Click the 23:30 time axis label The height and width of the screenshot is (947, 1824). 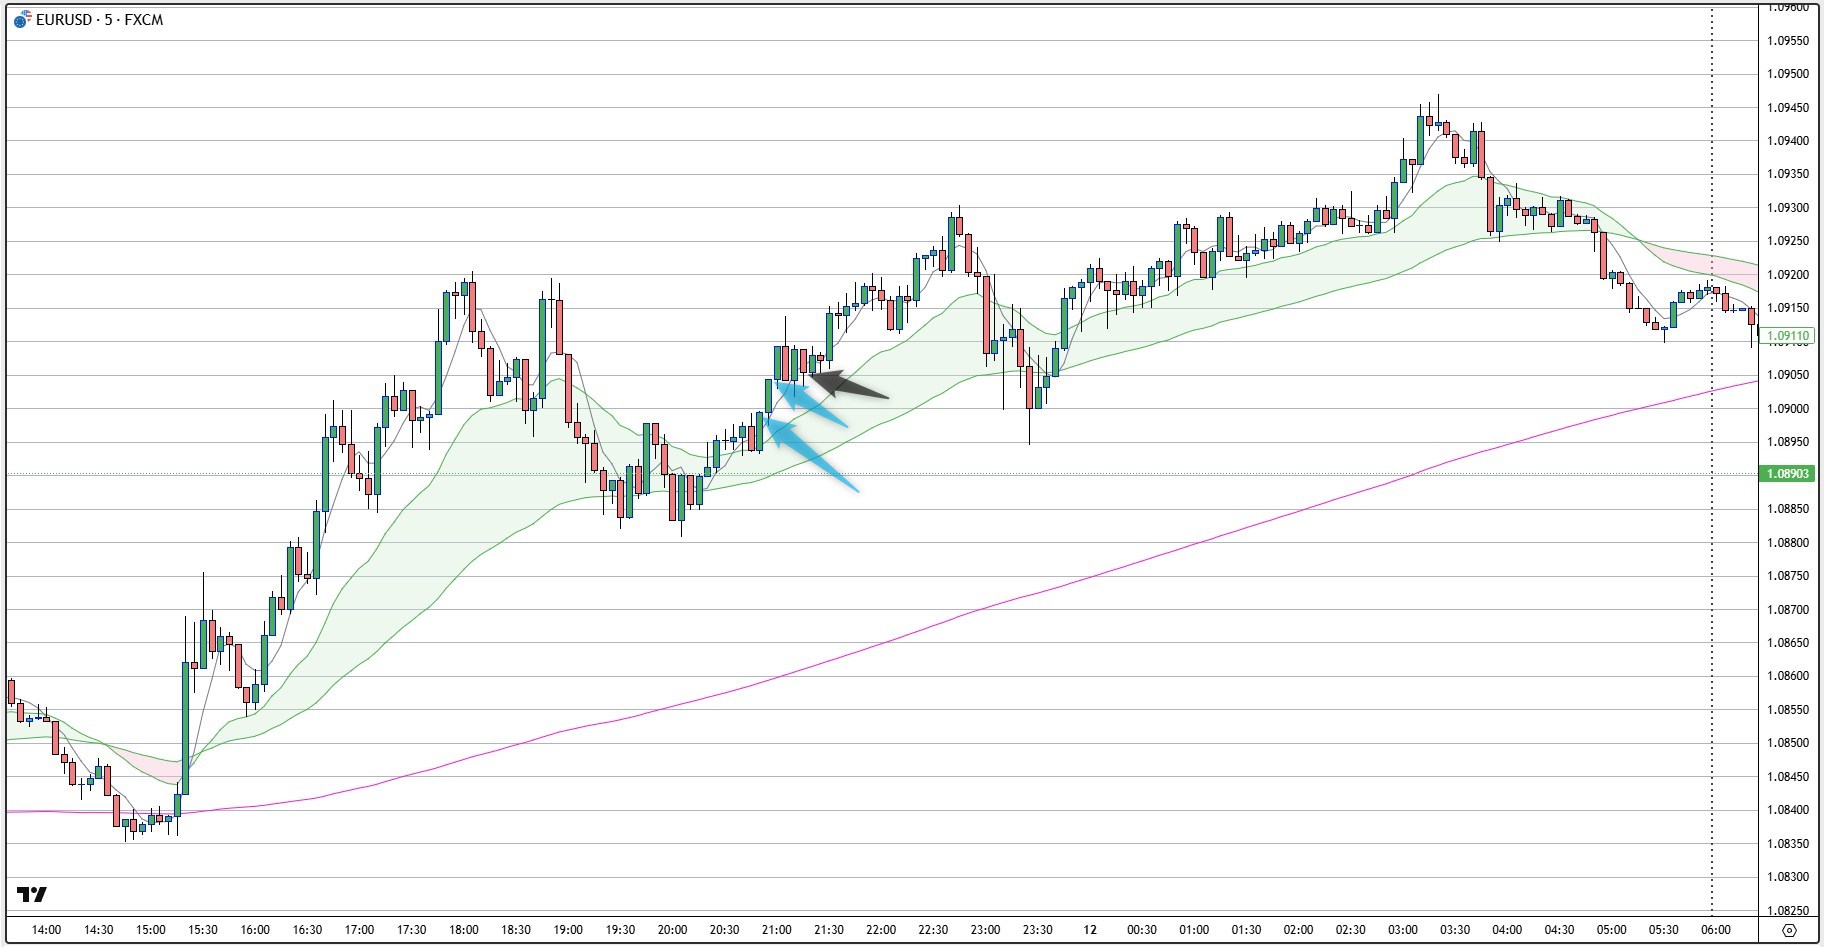click(1037, 930)
